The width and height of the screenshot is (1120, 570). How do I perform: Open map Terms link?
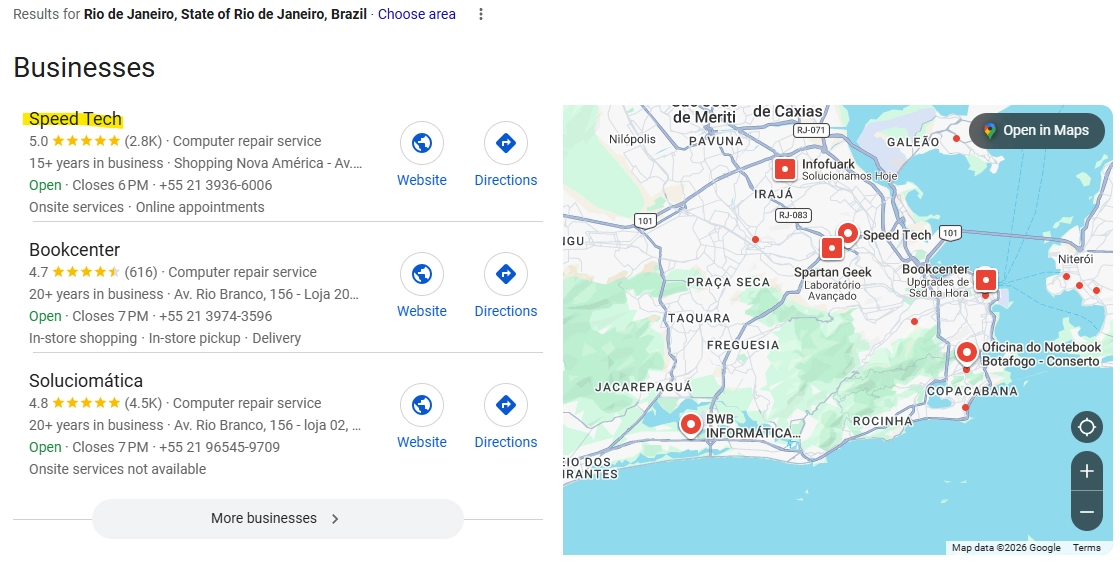pyautogui.click(x=1086, y=548)
